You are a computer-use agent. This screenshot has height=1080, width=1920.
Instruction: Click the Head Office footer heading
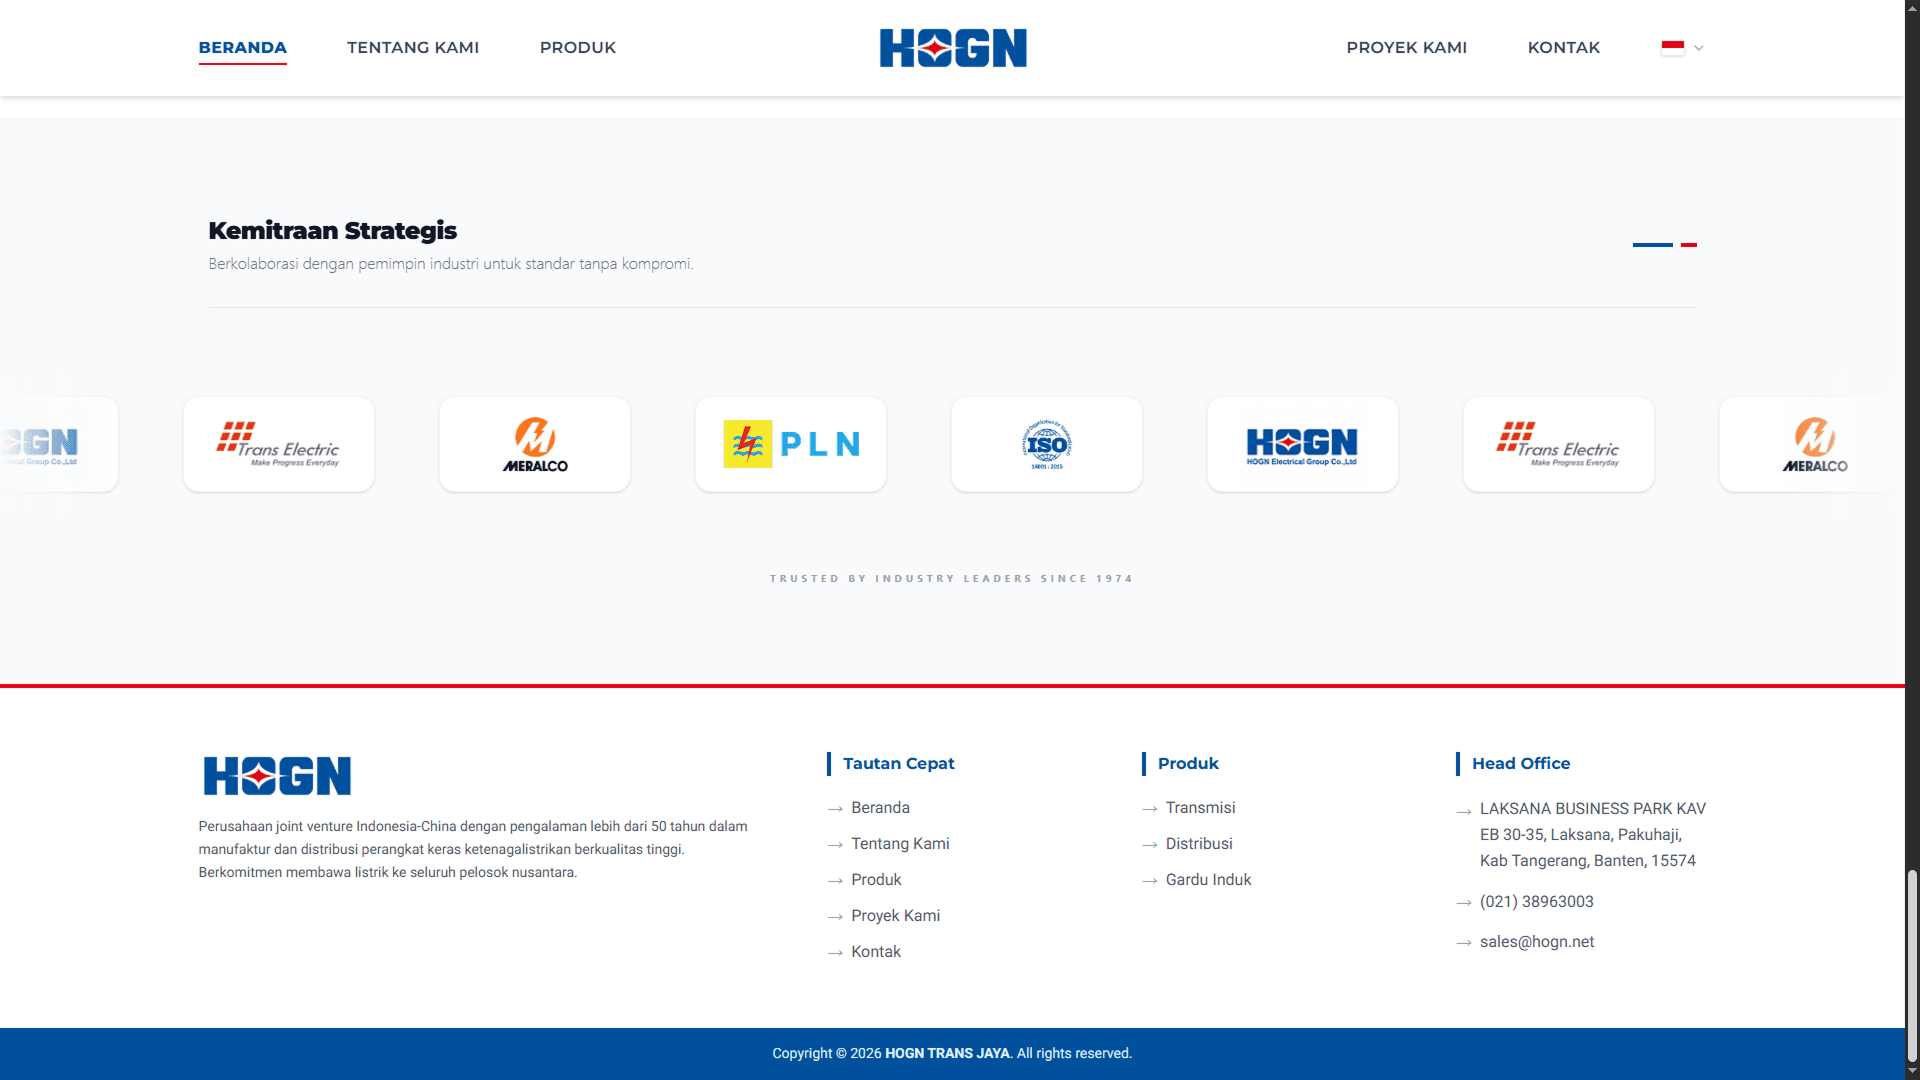click(x=1521, y=764)
